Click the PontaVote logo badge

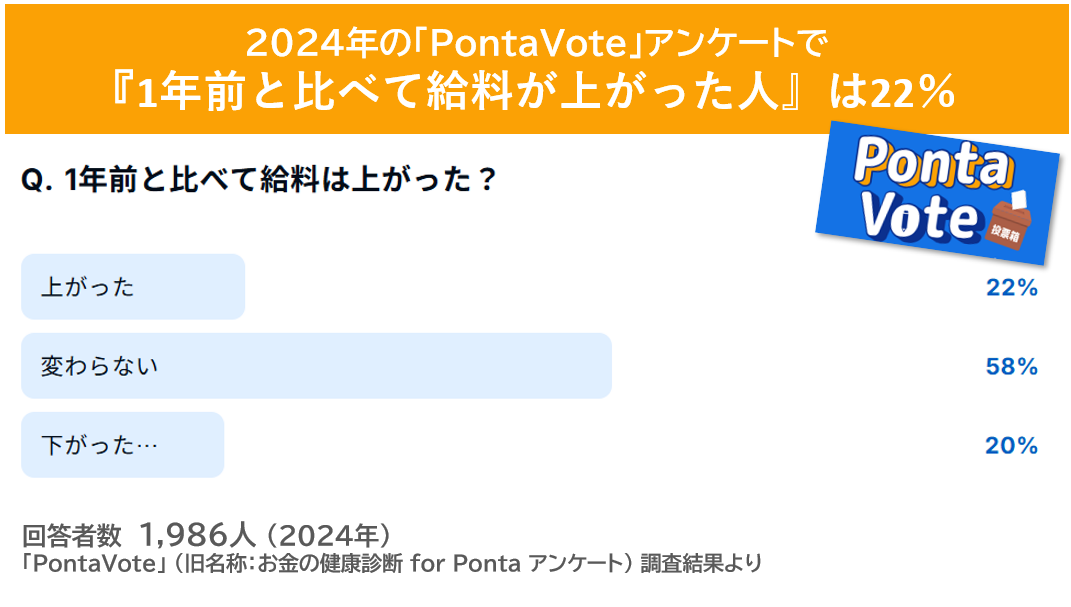point(938,193)
